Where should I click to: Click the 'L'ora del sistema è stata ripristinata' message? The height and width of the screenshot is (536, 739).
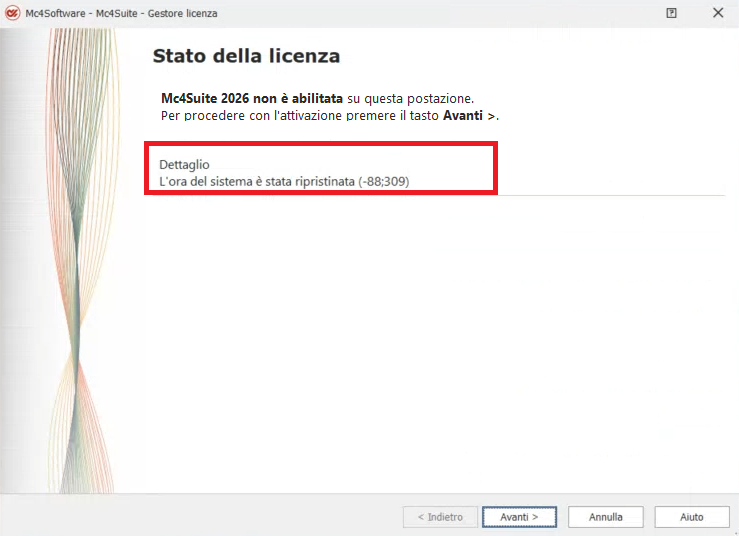click(x=258, y=181)
